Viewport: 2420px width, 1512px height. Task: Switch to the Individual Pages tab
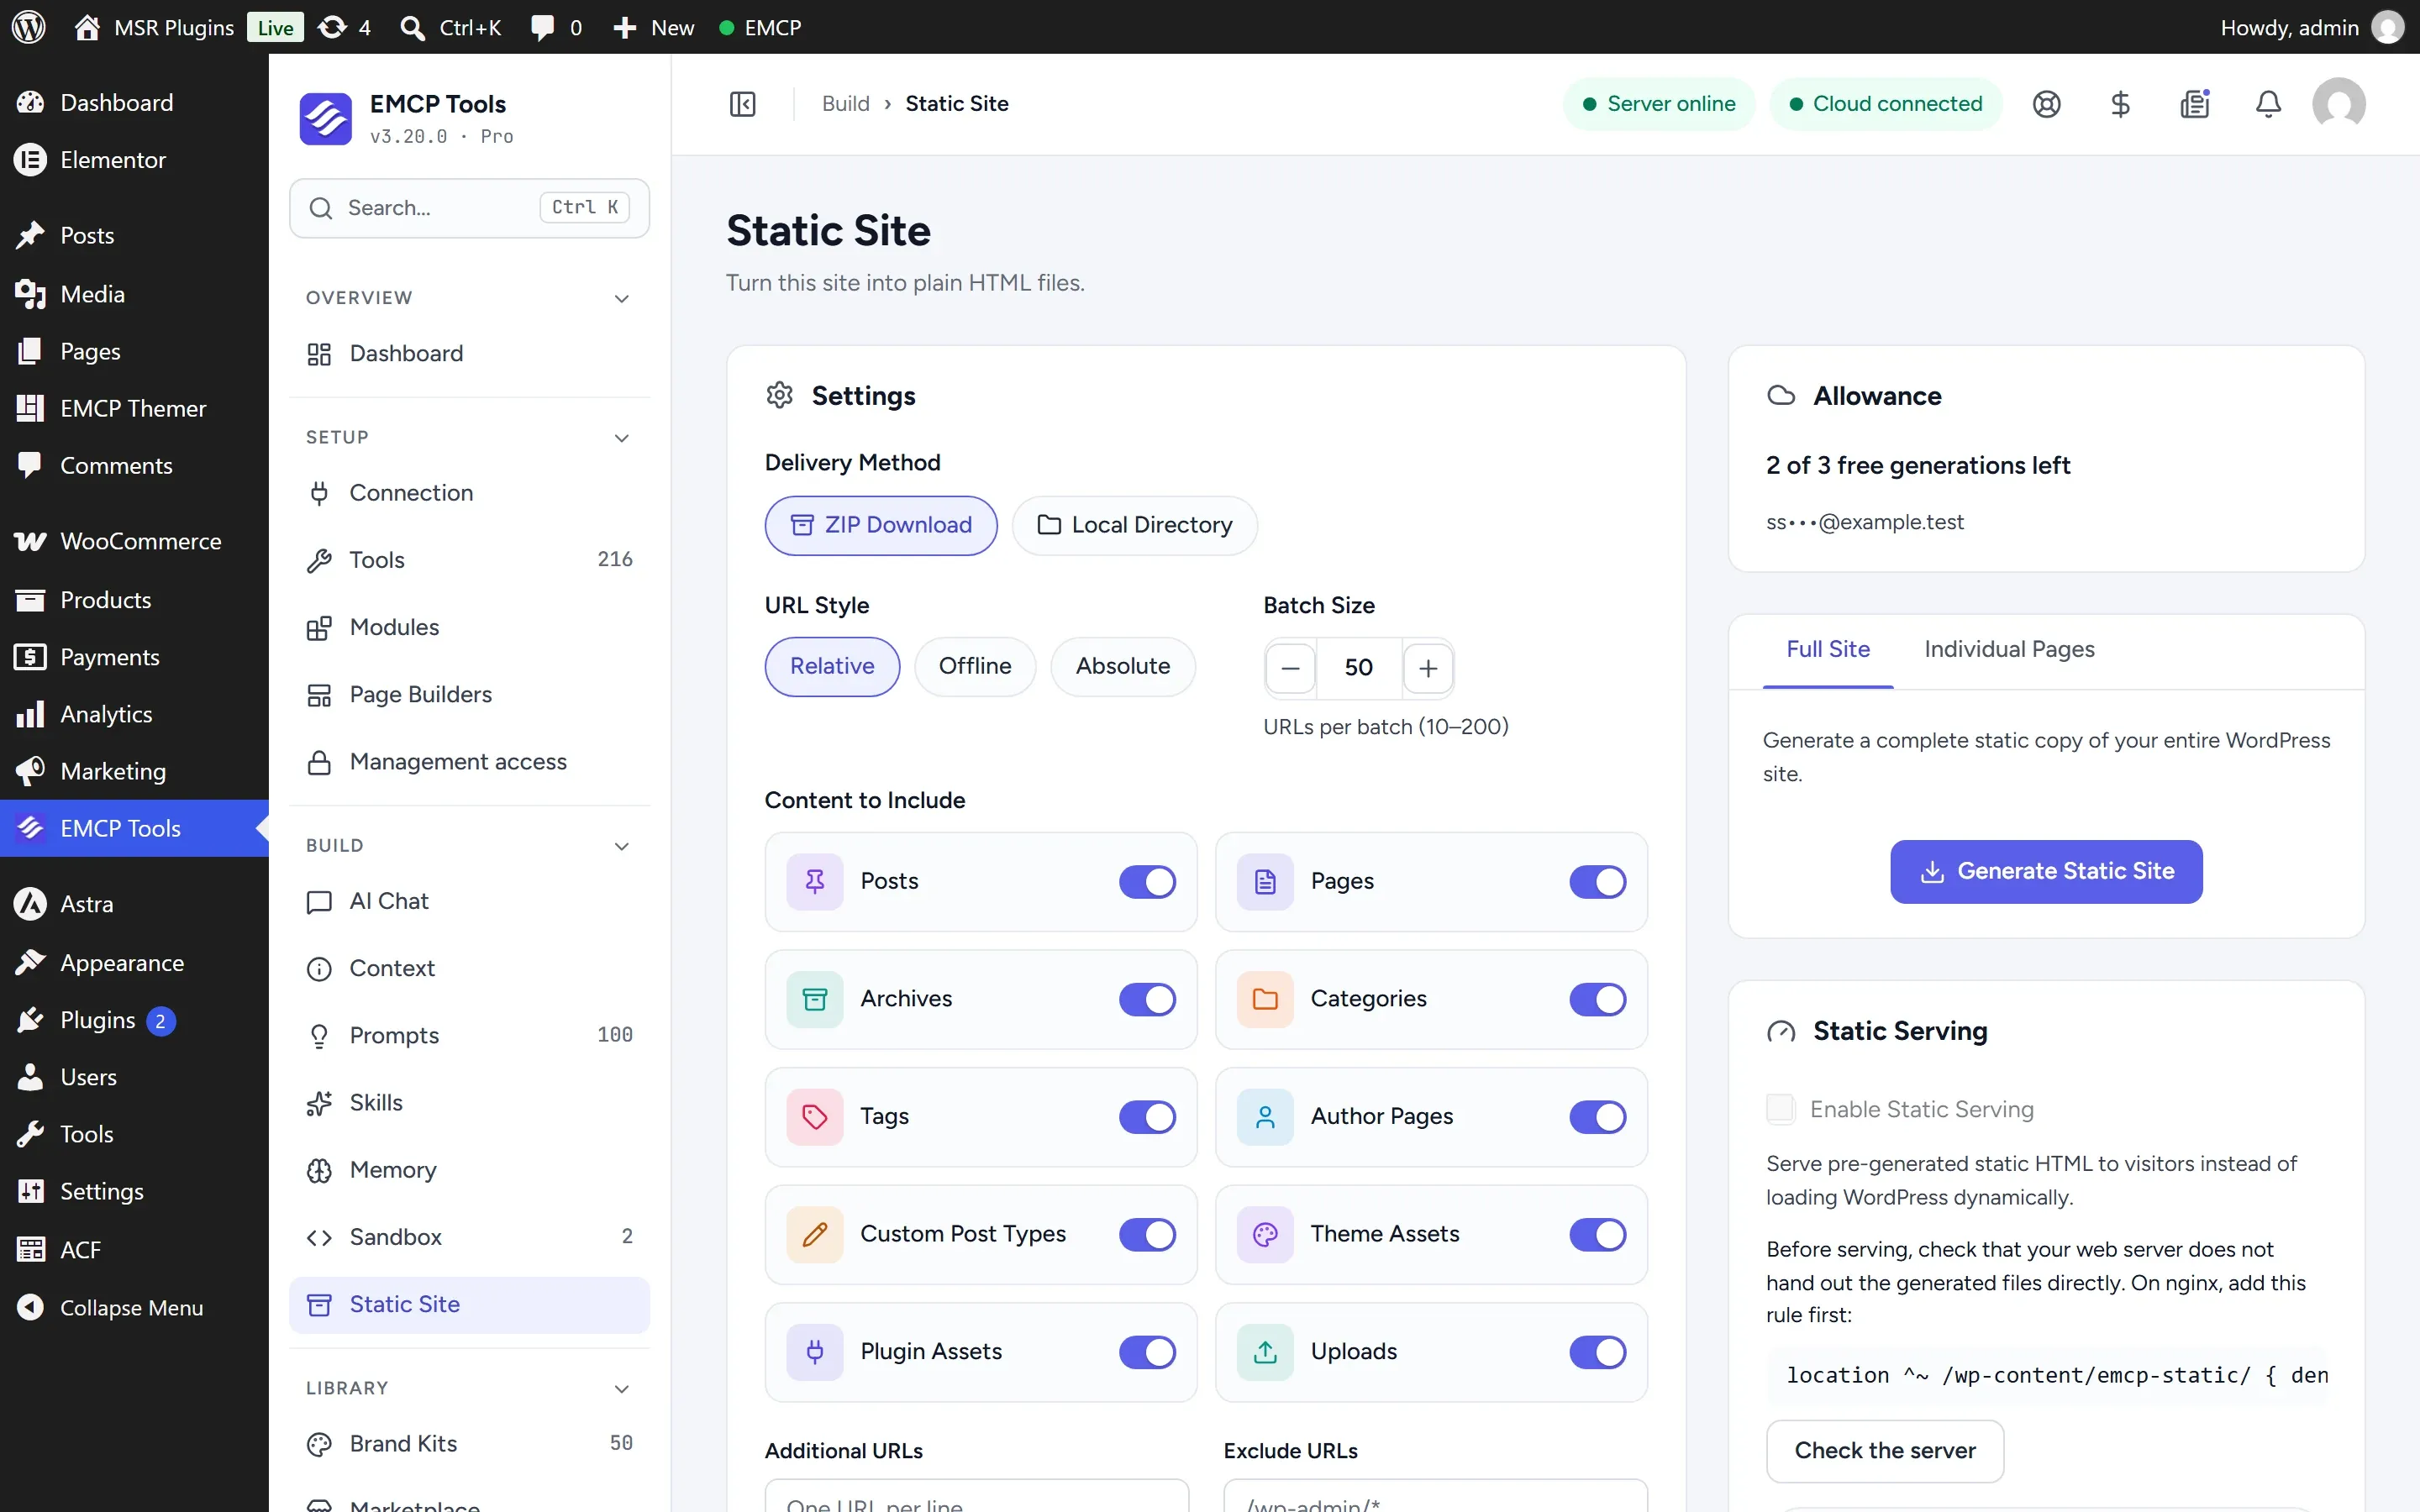(x=2009, y=649)
